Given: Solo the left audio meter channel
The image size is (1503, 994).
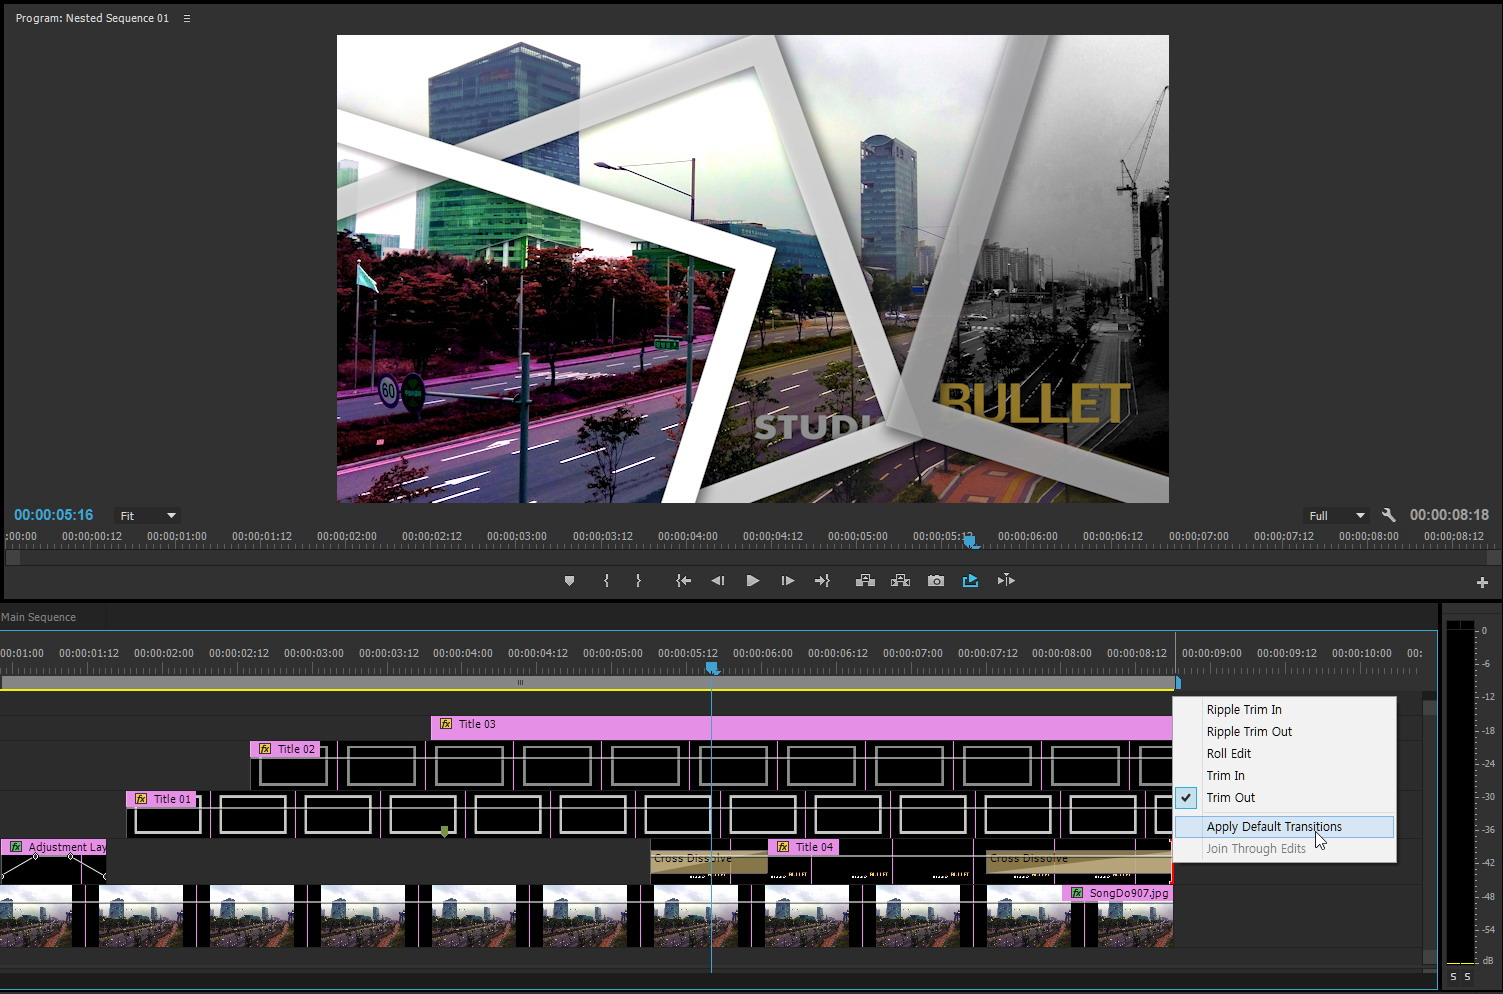Looking at the screenshot, I should [1453, 976].
